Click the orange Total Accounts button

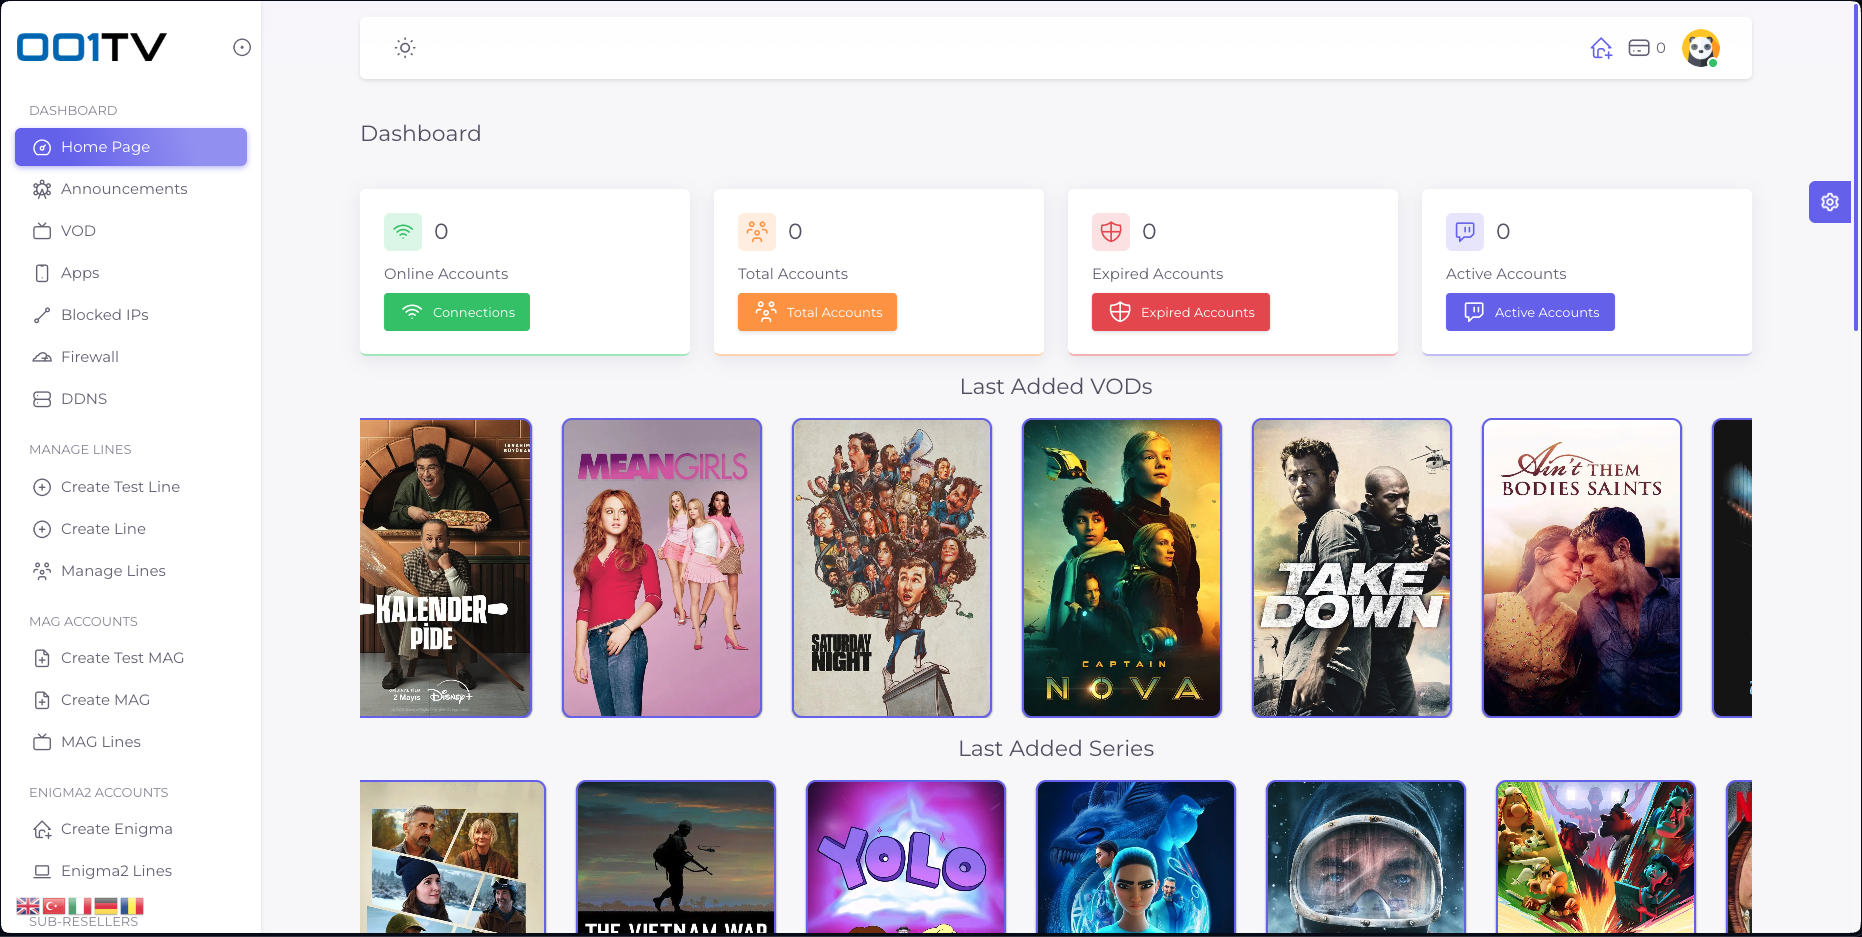click(817, 312)
